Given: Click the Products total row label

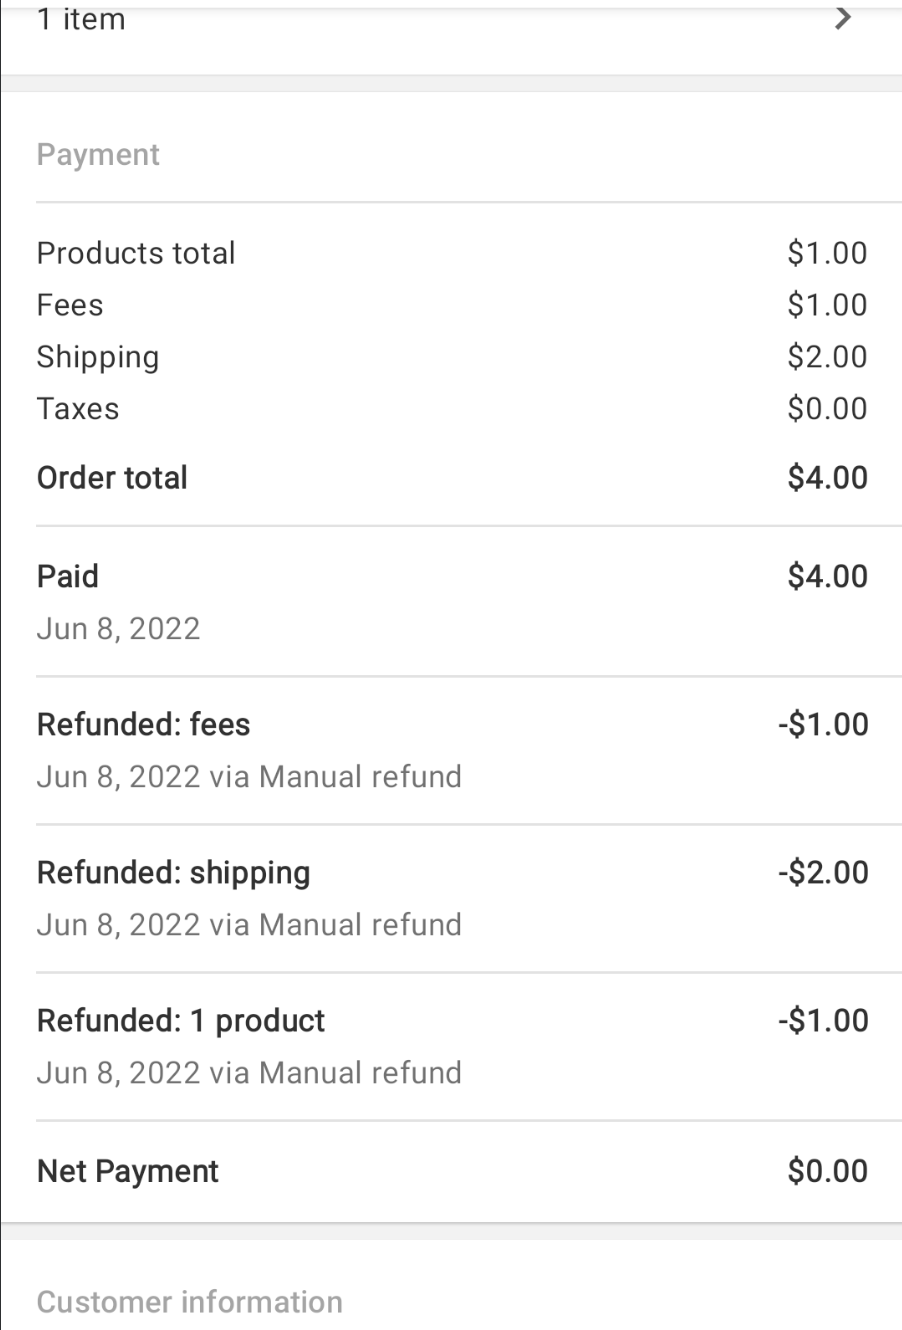Looking at the screenshot, I should click(x=136, y=253).
